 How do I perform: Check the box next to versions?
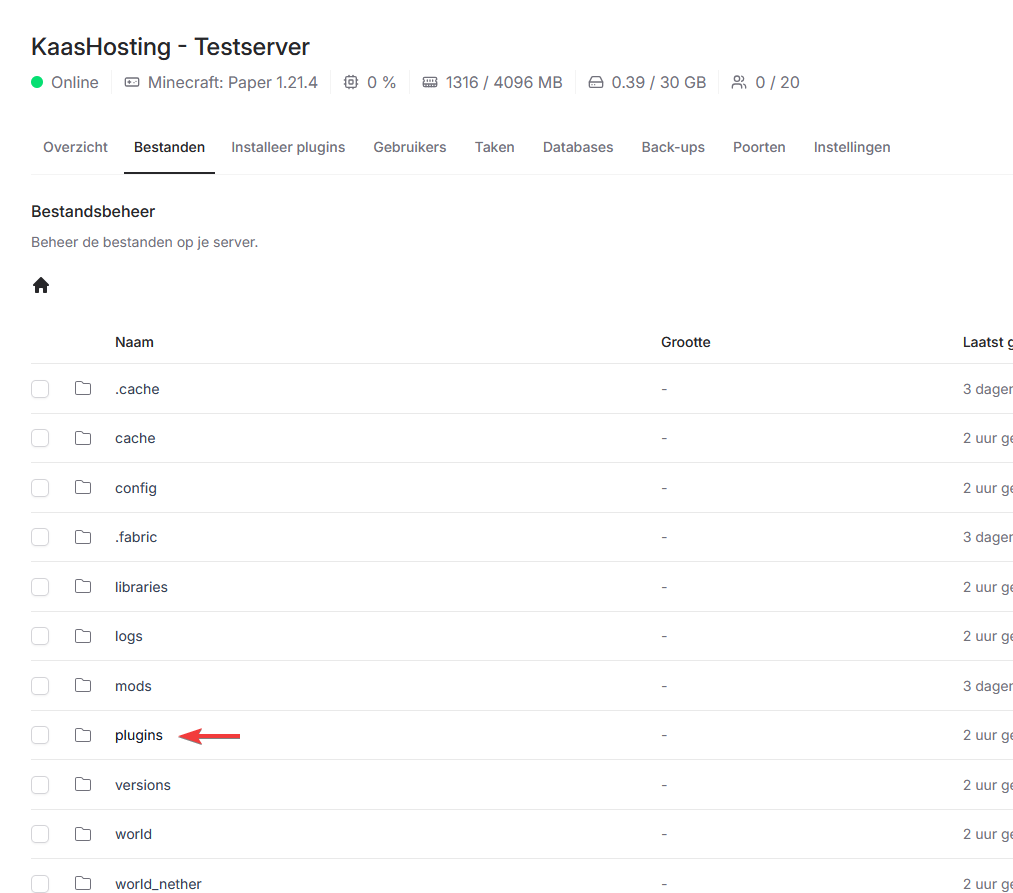pos(40,785)
